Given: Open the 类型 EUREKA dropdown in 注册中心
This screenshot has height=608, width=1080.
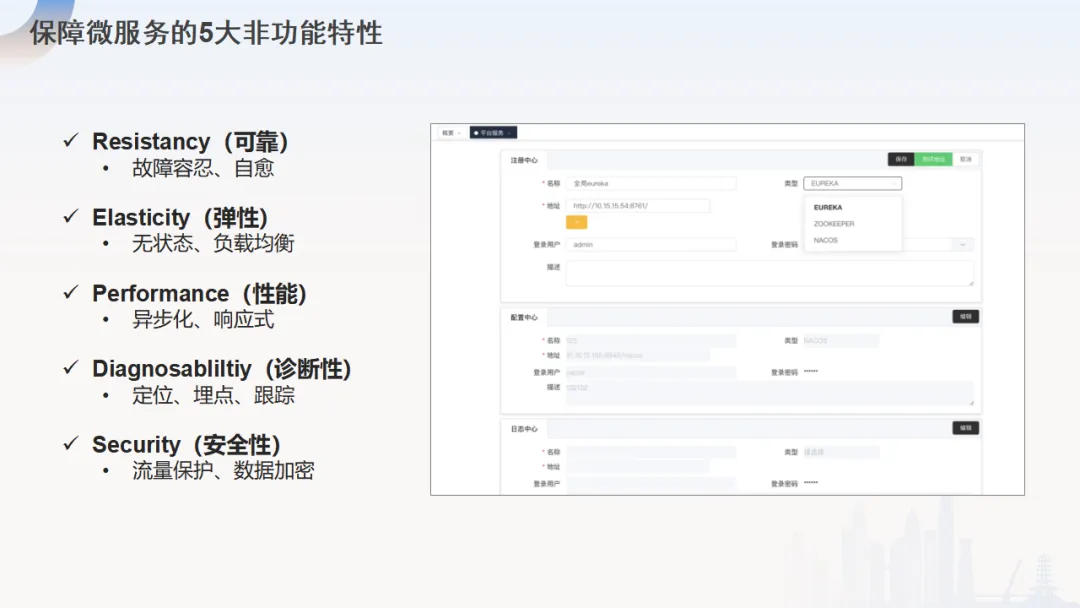Looking at the screenshot, I should pos(852,183).
